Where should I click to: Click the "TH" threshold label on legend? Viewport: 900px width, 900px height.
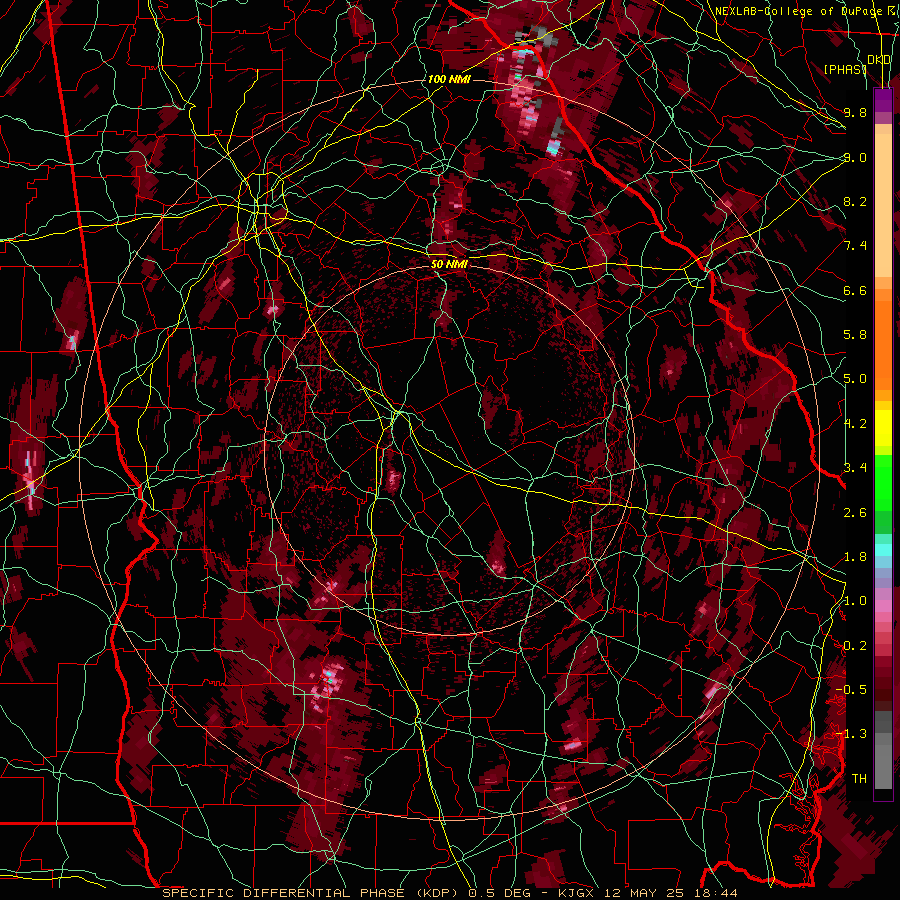click(x=859, y=778)
